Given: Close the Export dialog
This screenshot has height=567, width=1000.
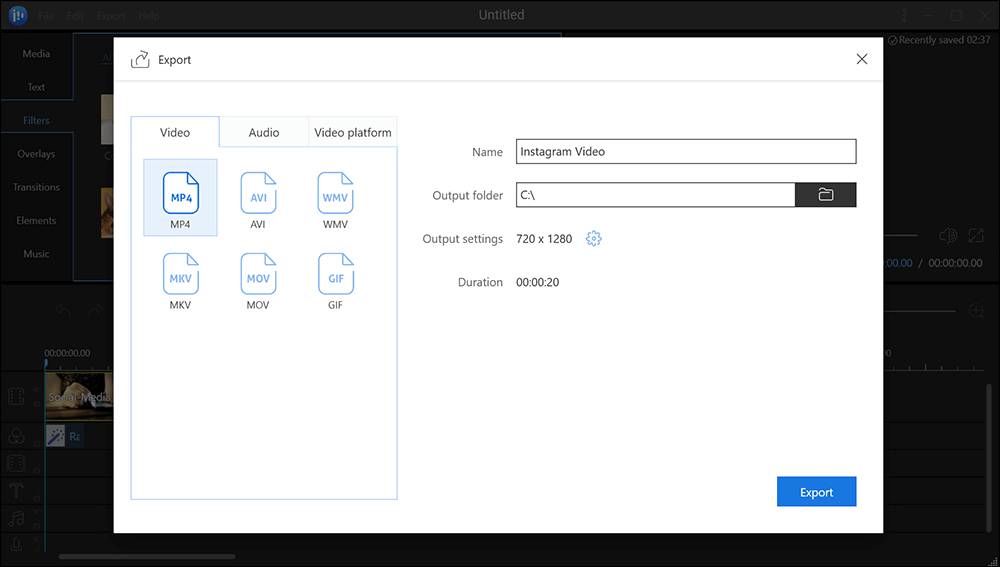Looking at the screenshot, I should pos(862,60).
